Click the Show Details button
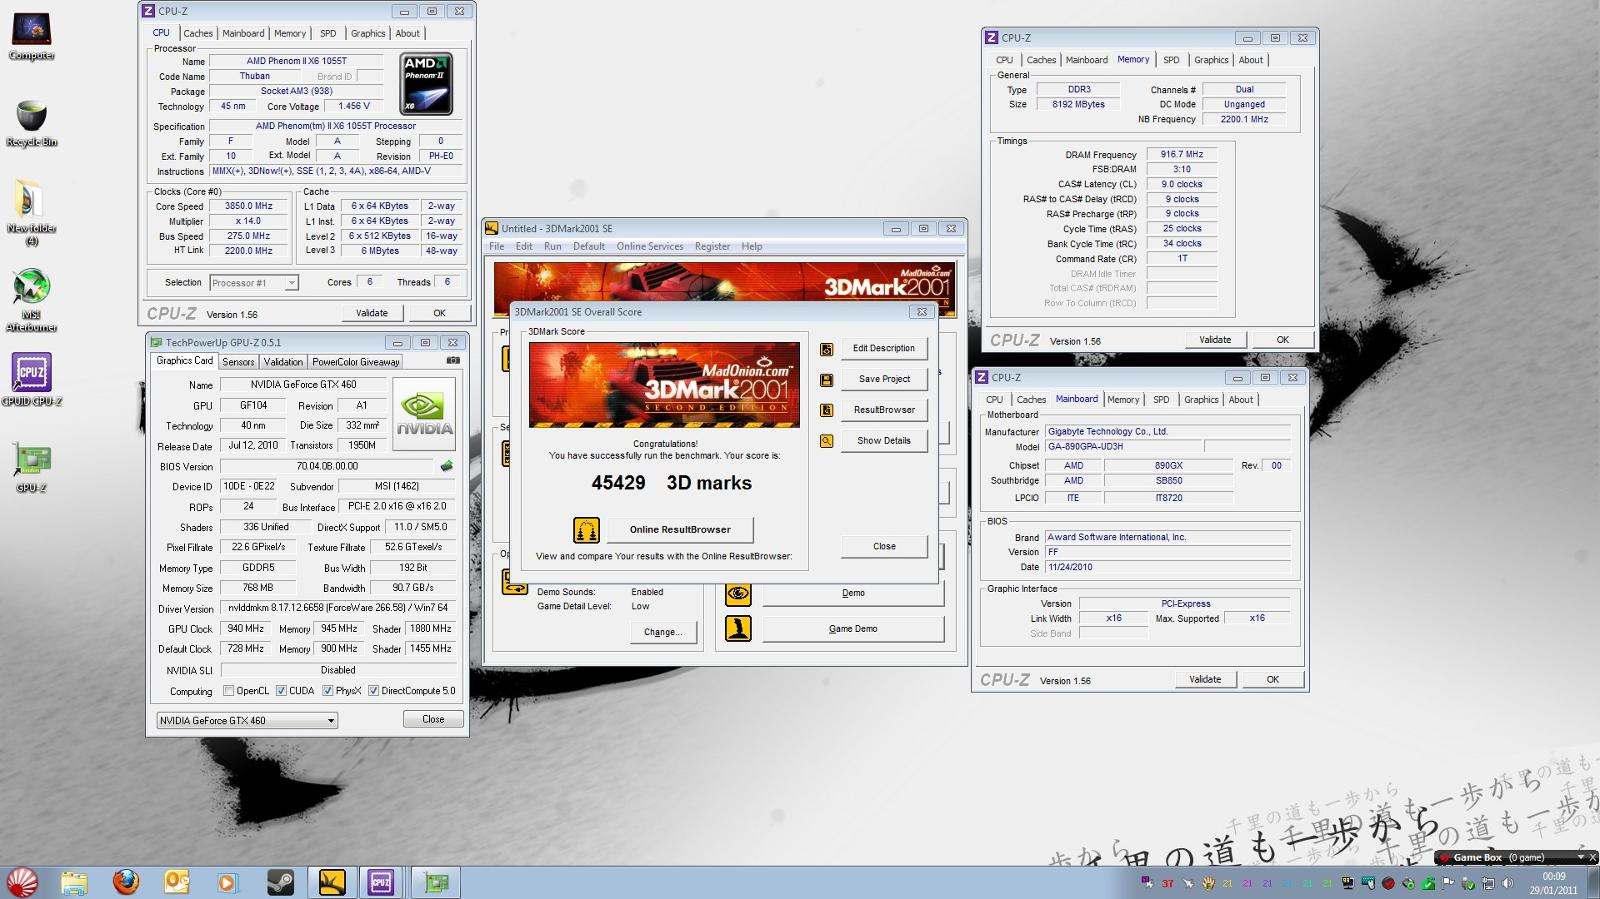This screenshot has height=899, width=1600. click(x=884, y=441)
